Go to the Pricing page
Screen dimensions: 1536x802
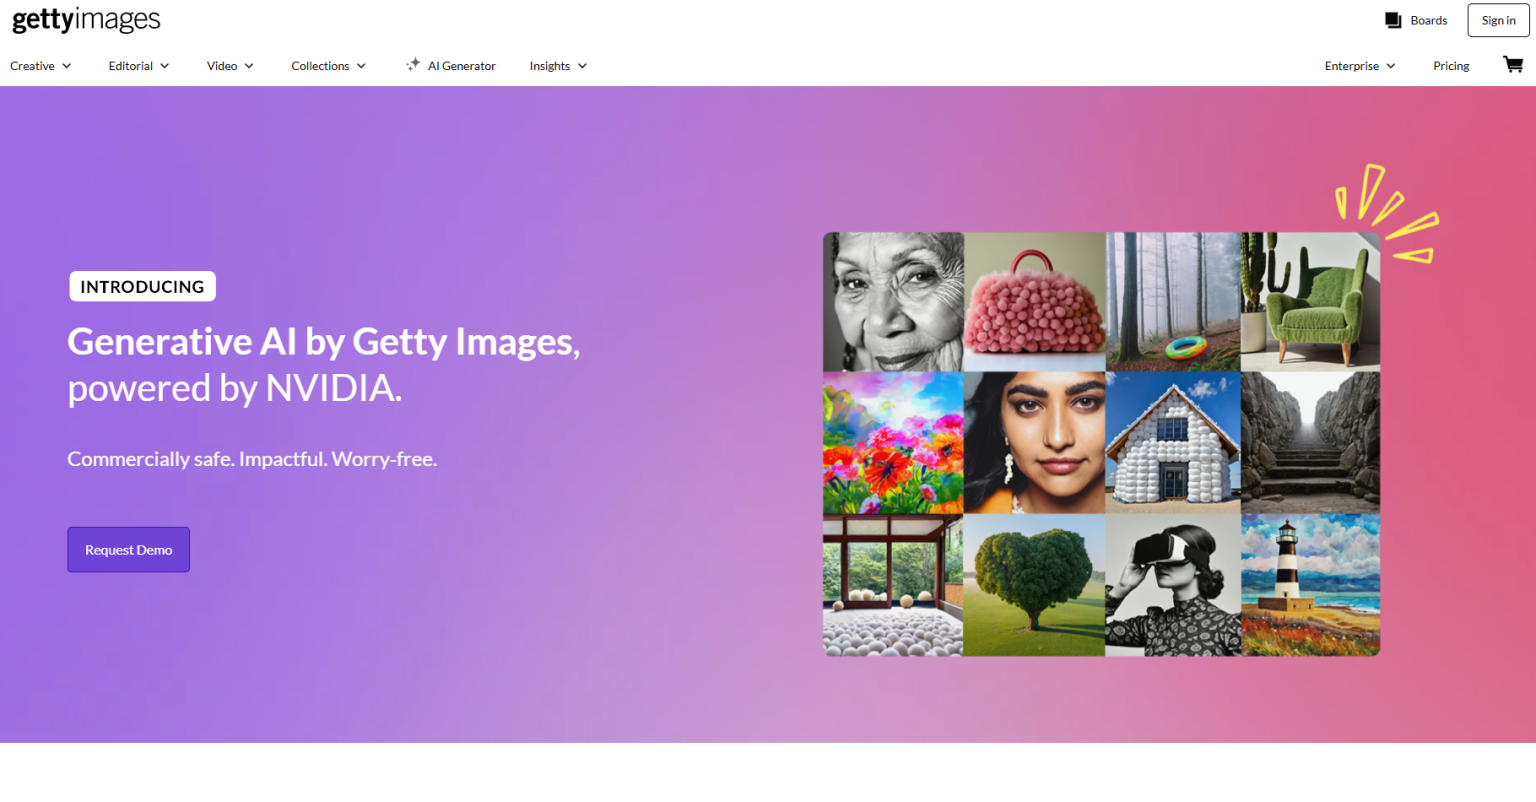click(1450, 66)
